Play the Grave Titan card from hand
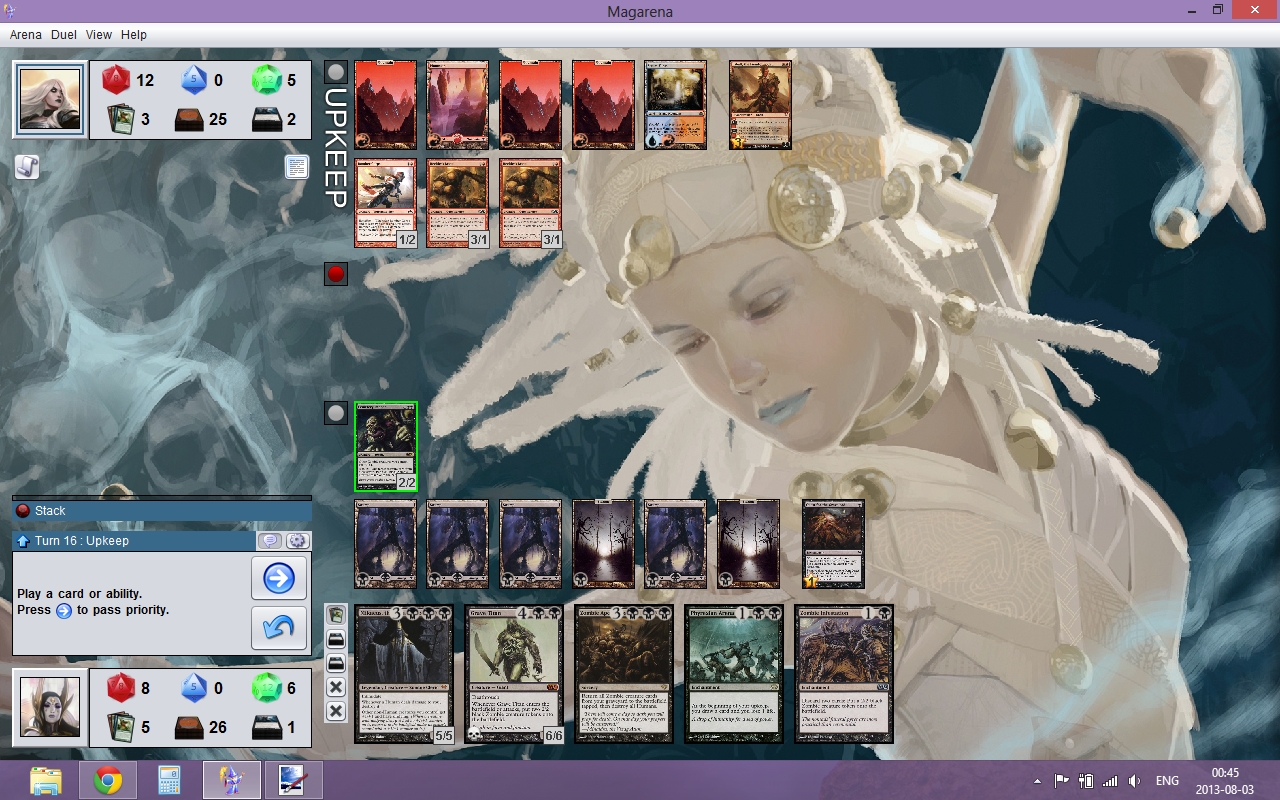Viewport: 1280px width, 800px height. click(513, 673)
